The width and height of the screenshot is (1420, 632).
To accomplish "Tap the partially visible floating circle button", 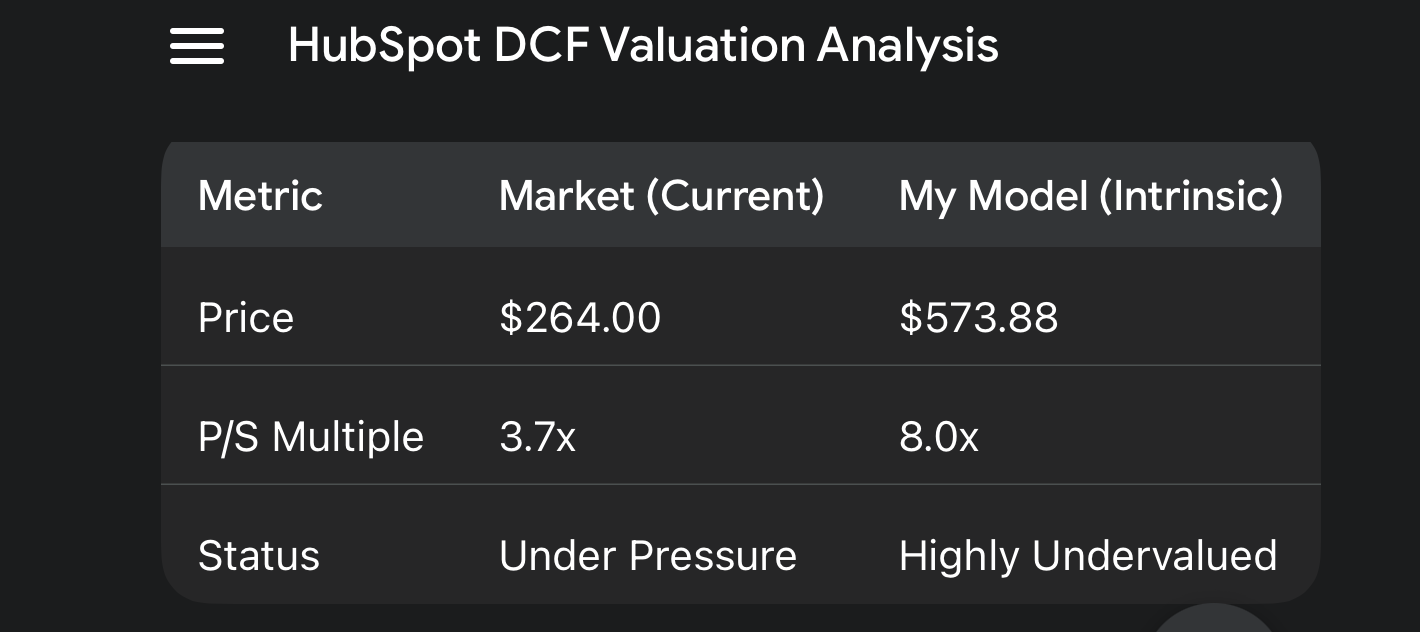I will coord(1213,619).
